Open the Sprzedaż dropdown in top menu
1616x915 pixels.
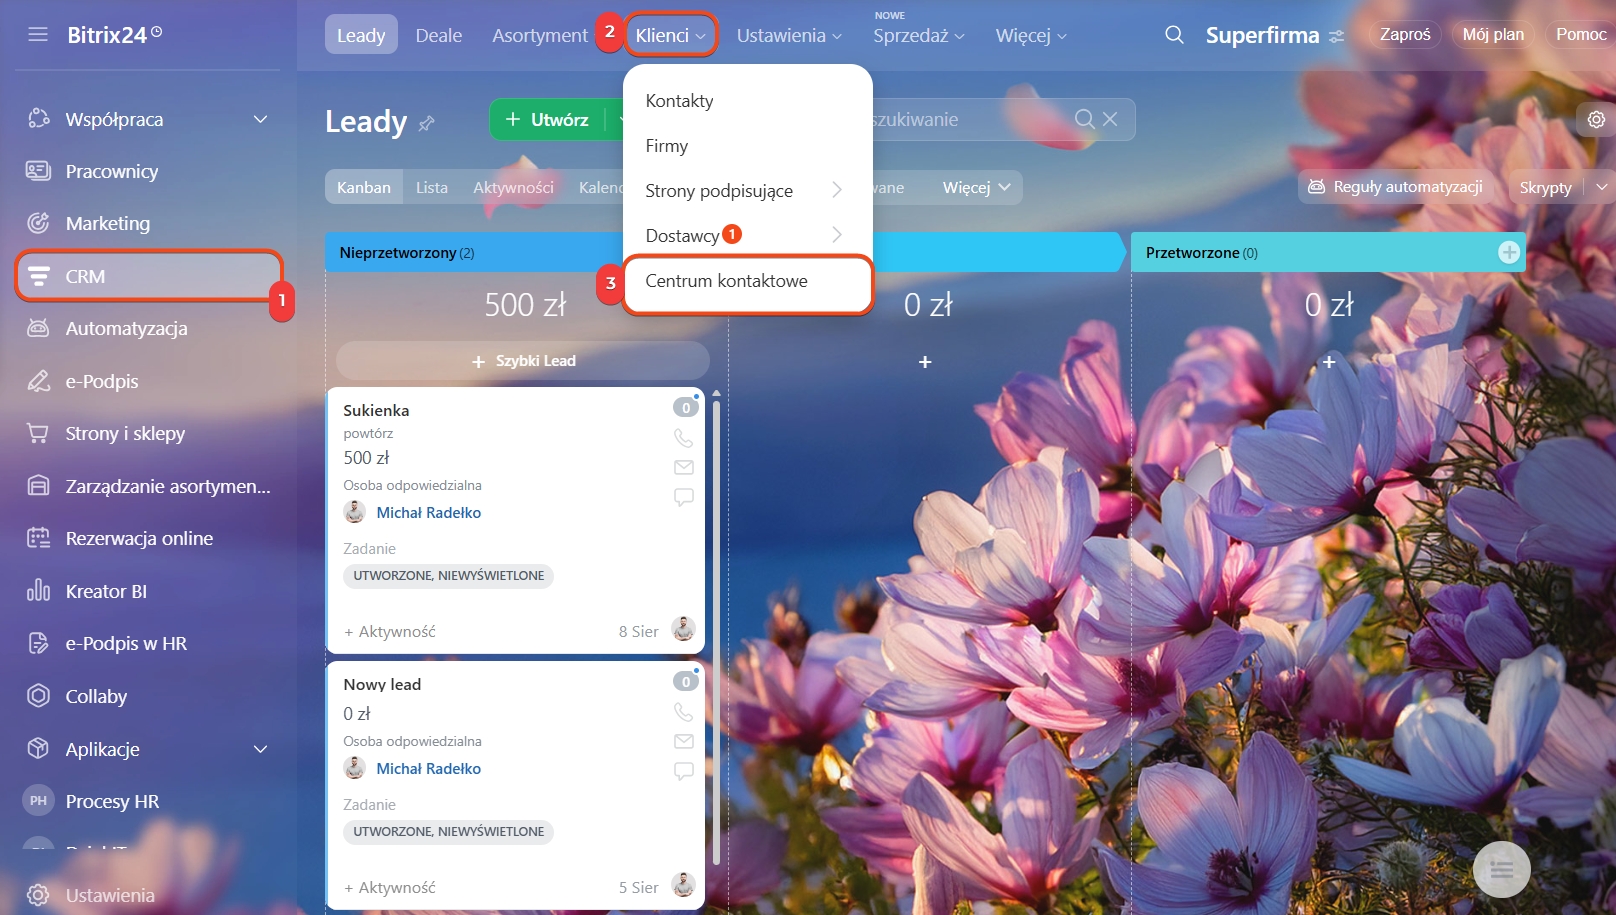tap(918, 35)
